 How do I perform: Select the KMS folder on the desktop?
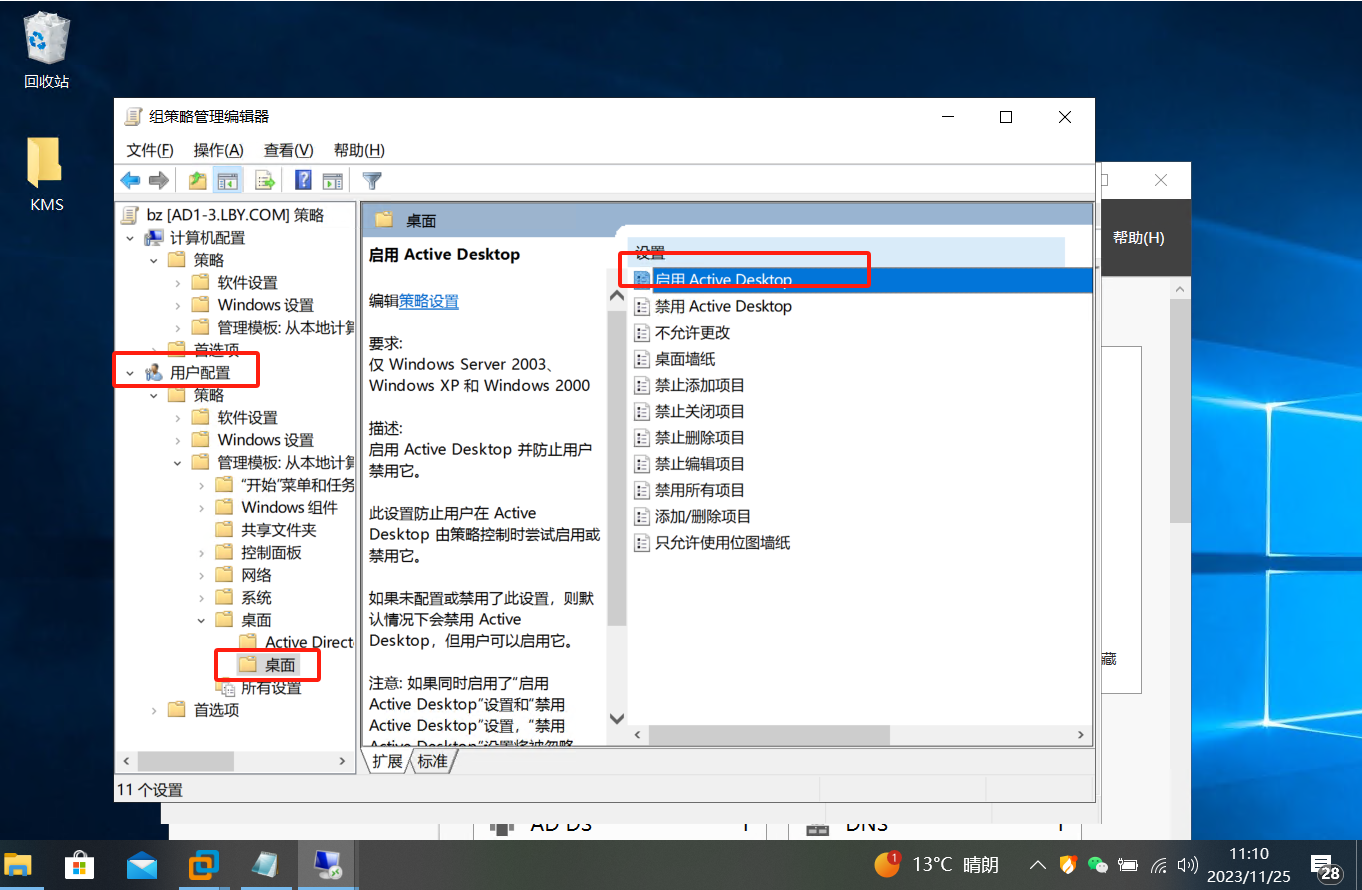click(46, 174)
